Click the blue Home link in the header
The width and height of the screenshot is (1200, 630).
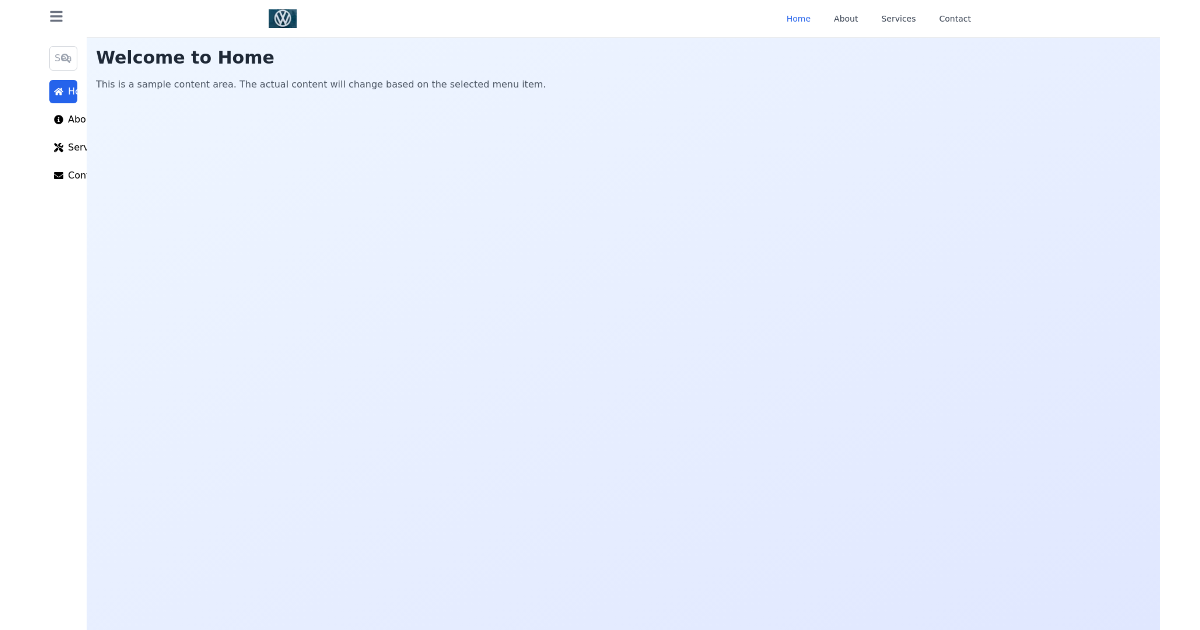point(798,19)
